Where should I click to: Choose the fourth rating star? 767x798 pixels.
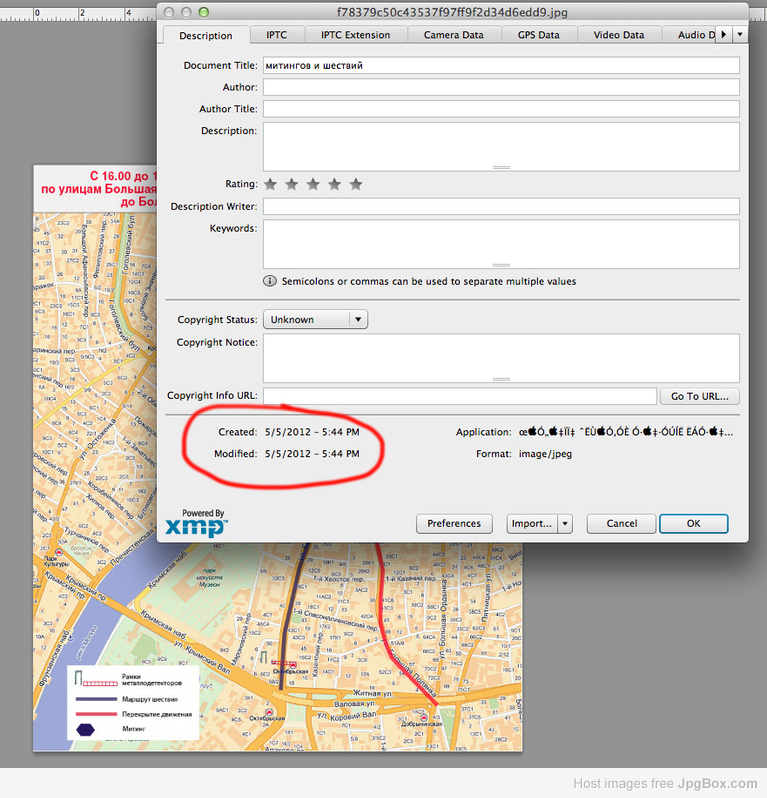[x=335, y=184]
